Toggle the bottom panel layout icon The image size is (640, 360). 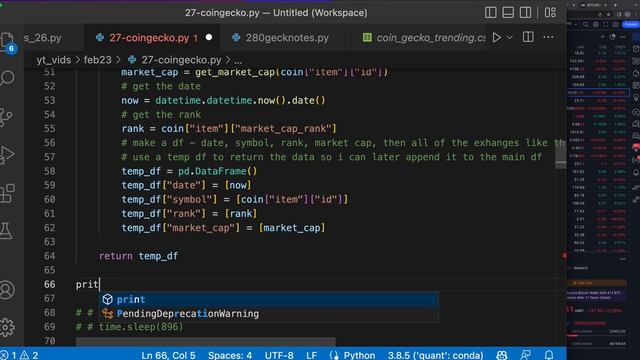tap(508, 13)
